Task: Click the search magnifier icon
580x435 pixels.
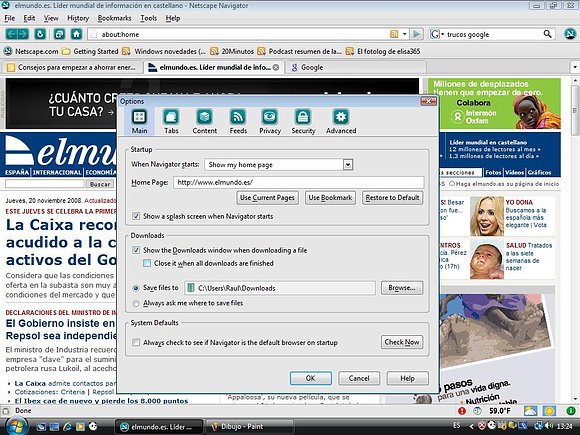Action: coord(547,34)
